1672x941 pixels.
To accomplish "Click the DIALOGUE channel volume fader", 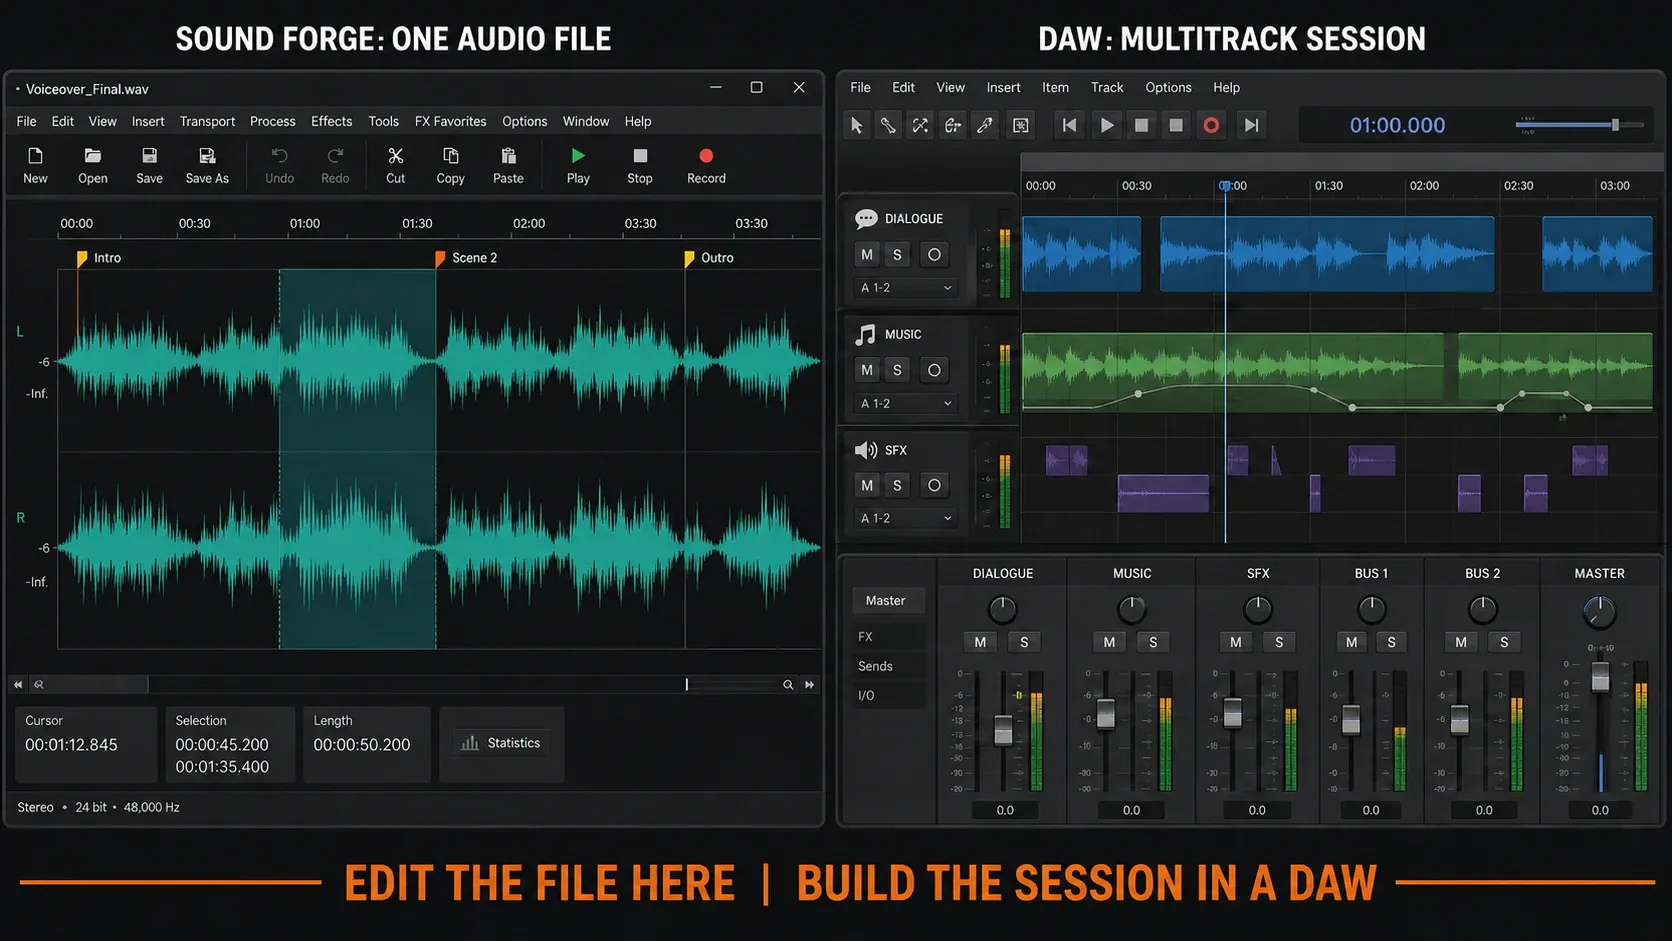I will click(x=1003, y=730).
